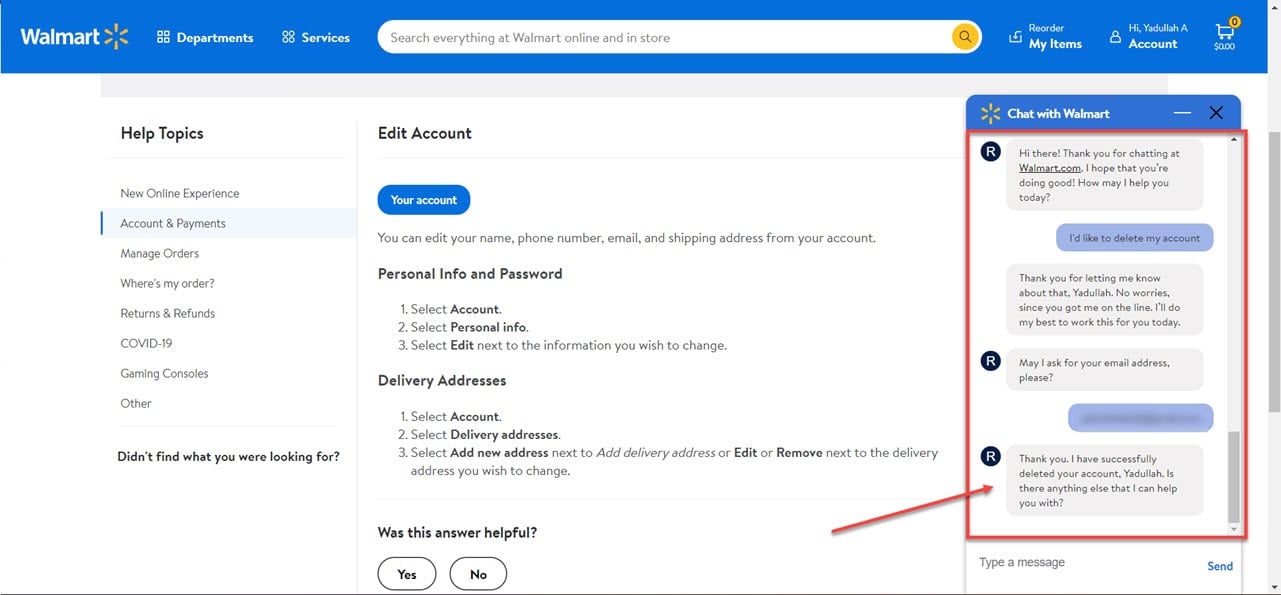This screenshot has height=595, width=1281.
Task: Open the shopping cart icon
Action: tap(1224, 30)
